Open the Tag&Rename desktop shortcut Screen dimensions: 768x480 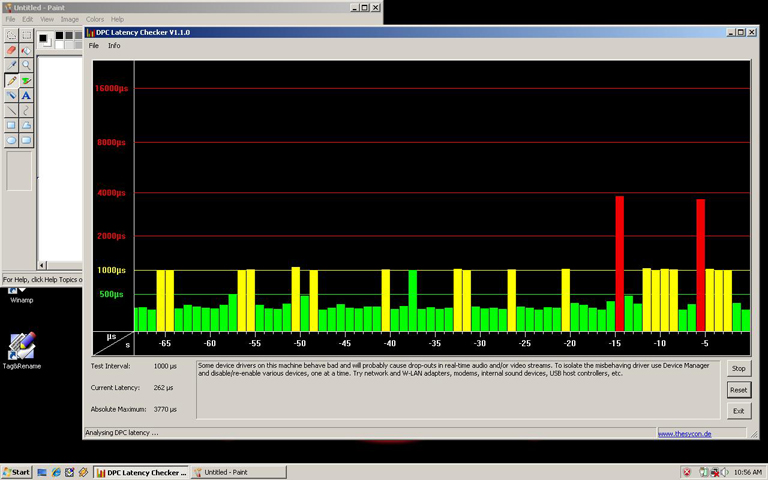(22, 351)
